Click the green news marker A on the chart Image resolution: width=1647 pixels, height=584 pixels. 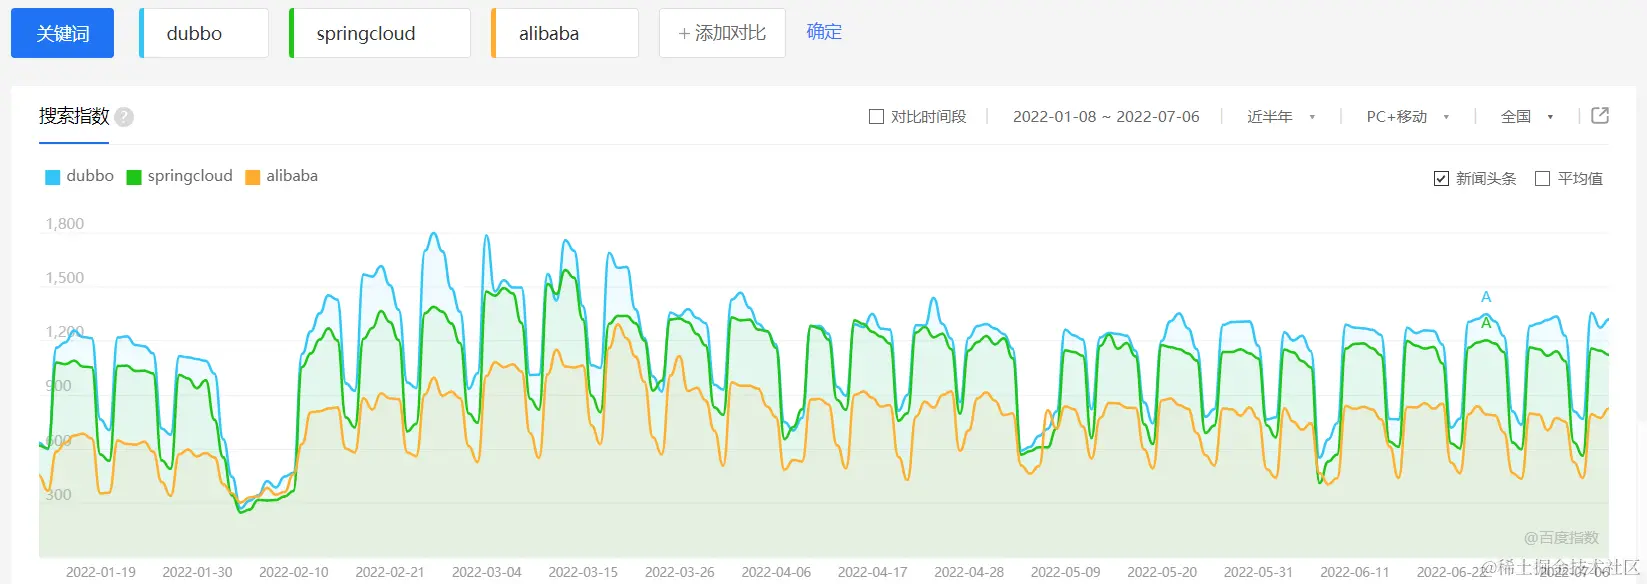pyautogui.click(x=1486, y=323)
